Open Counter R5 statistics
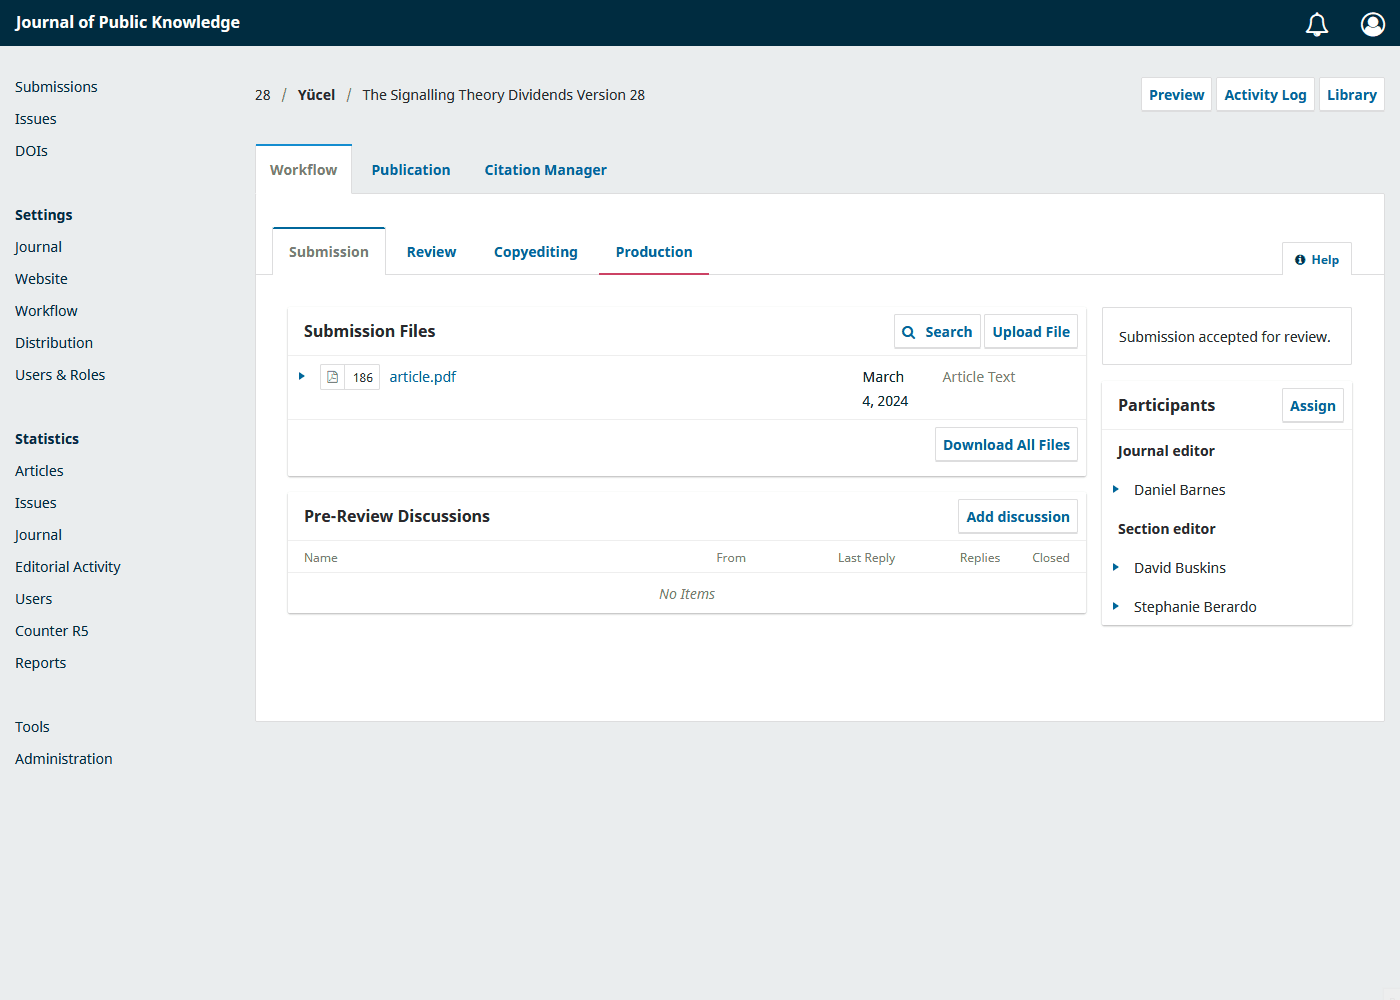 tap(52, 631)
